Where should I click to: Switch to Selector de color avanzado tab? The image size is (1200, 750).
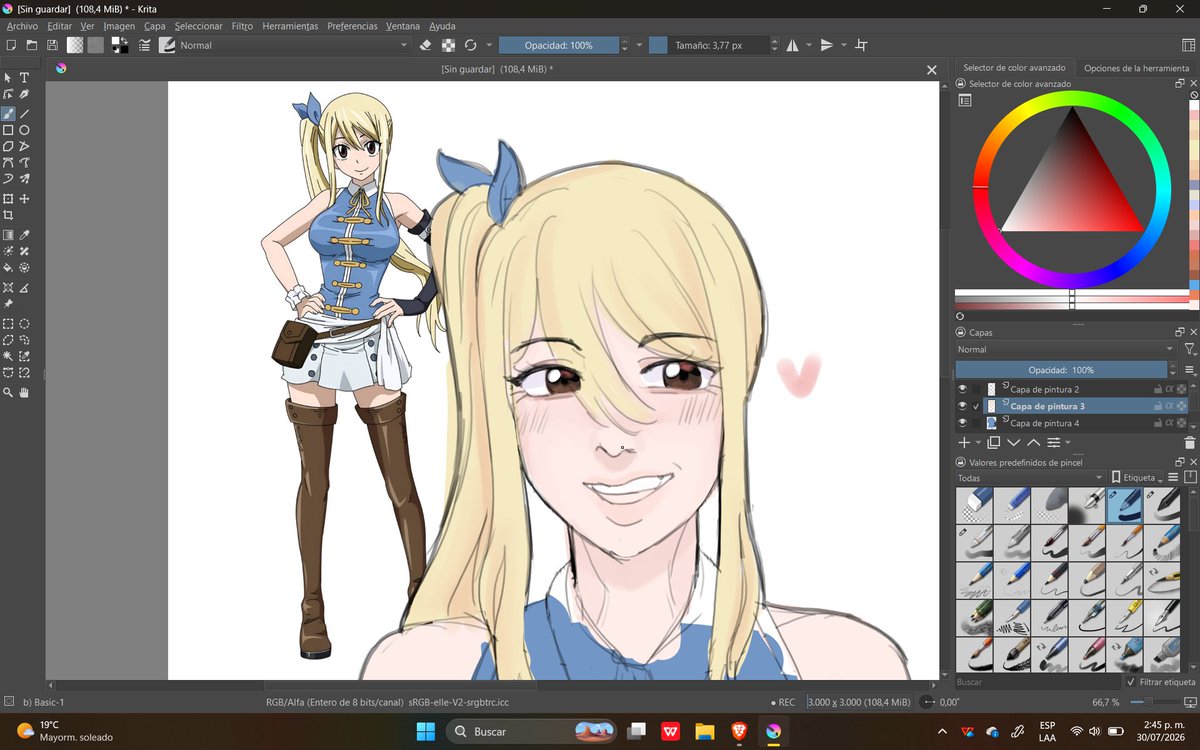click(x=1014, y=68)
